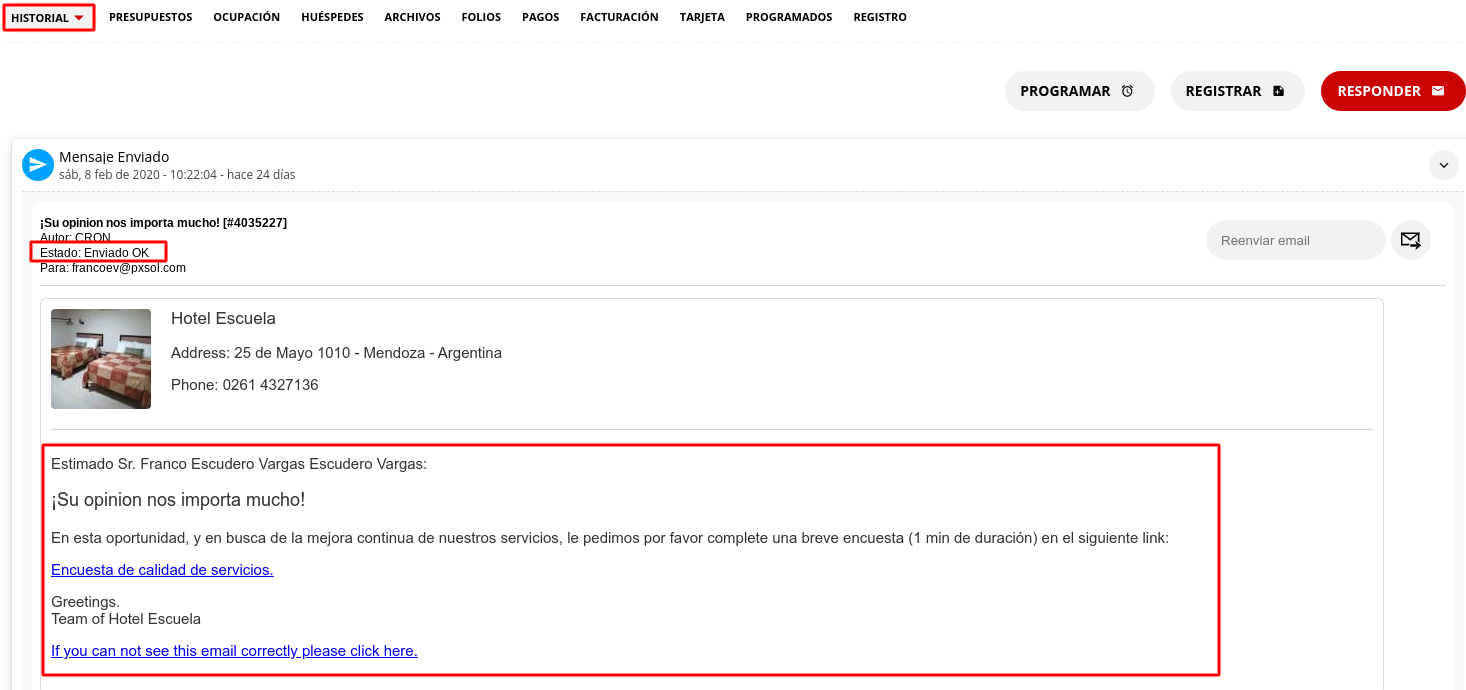Open the Registro tab
This screenshot has width=1466, height=690.
pos(880,18)
